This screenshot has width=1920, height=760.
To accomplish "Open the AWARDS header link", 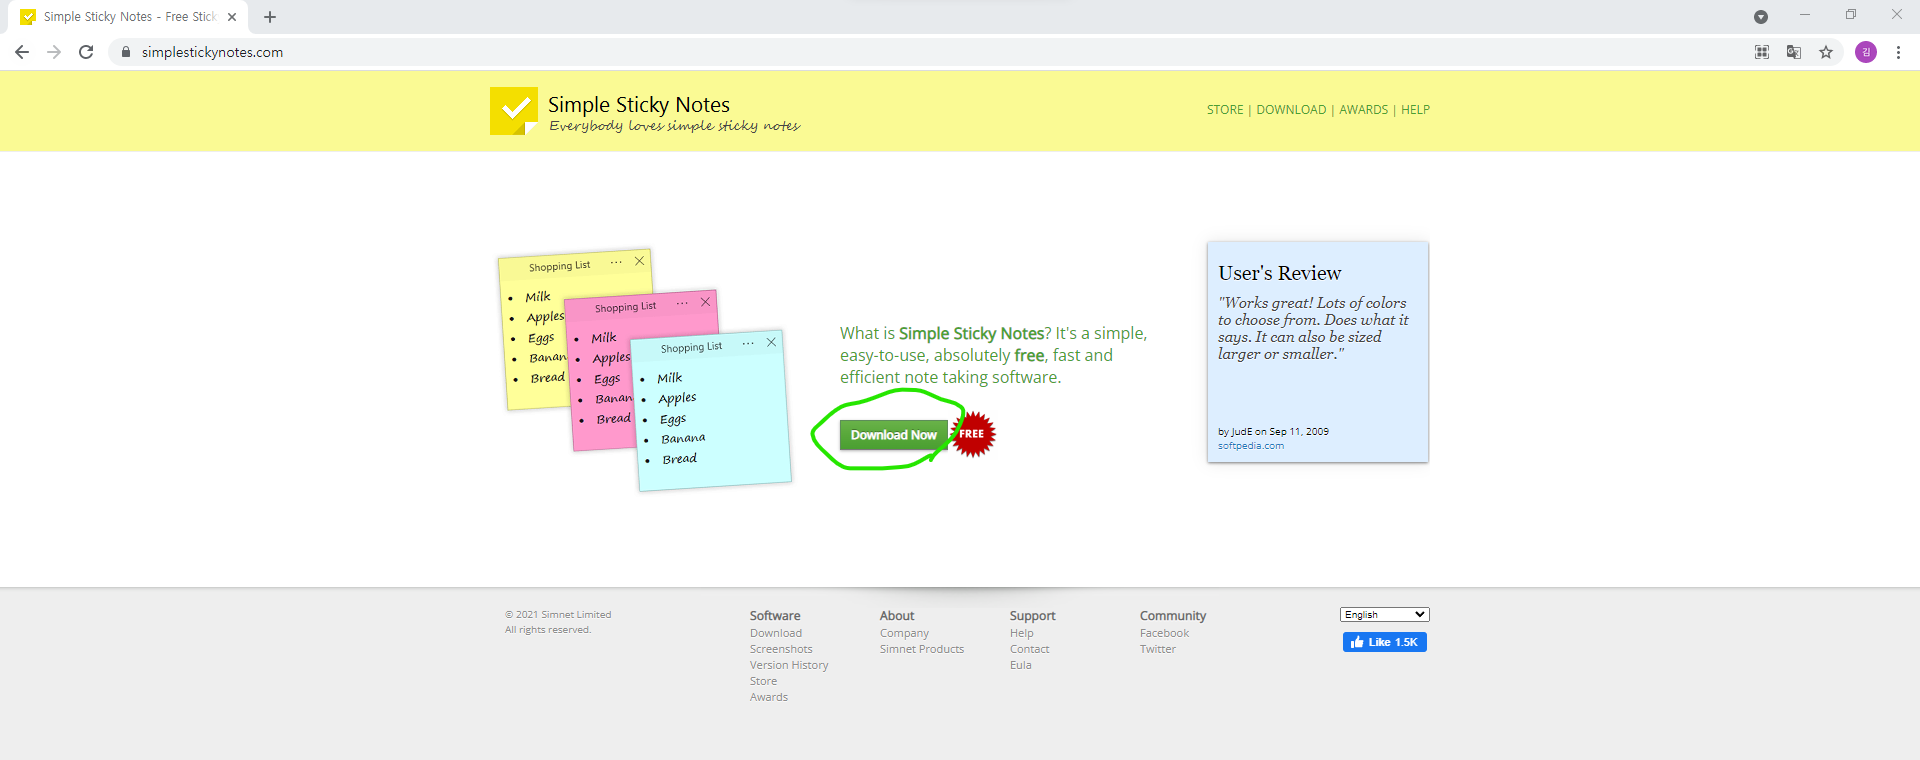I will 1364,110.
